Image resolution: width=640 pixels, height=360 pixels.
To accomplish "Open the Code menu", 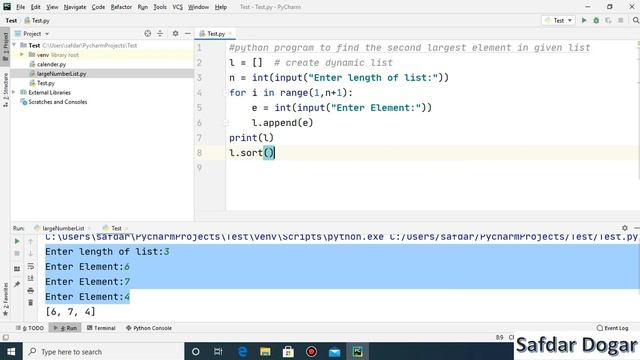I will point(98,7).
